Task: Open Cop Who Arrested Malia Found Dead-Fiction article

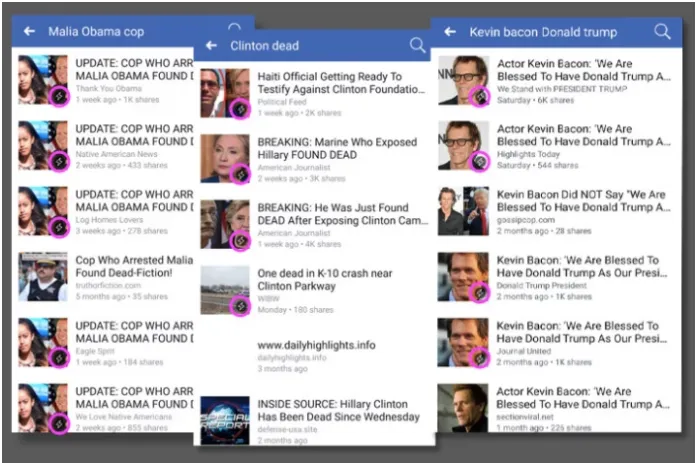Action: (106, 277)
